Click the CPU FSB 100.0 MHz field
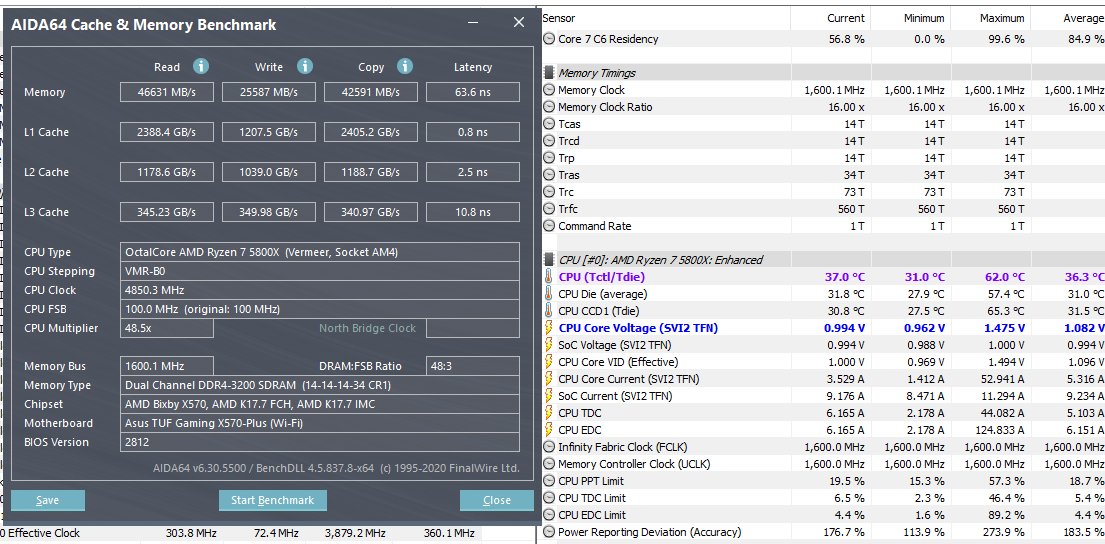The width and height of the screenshot is (1105, 544). (320, 309)
